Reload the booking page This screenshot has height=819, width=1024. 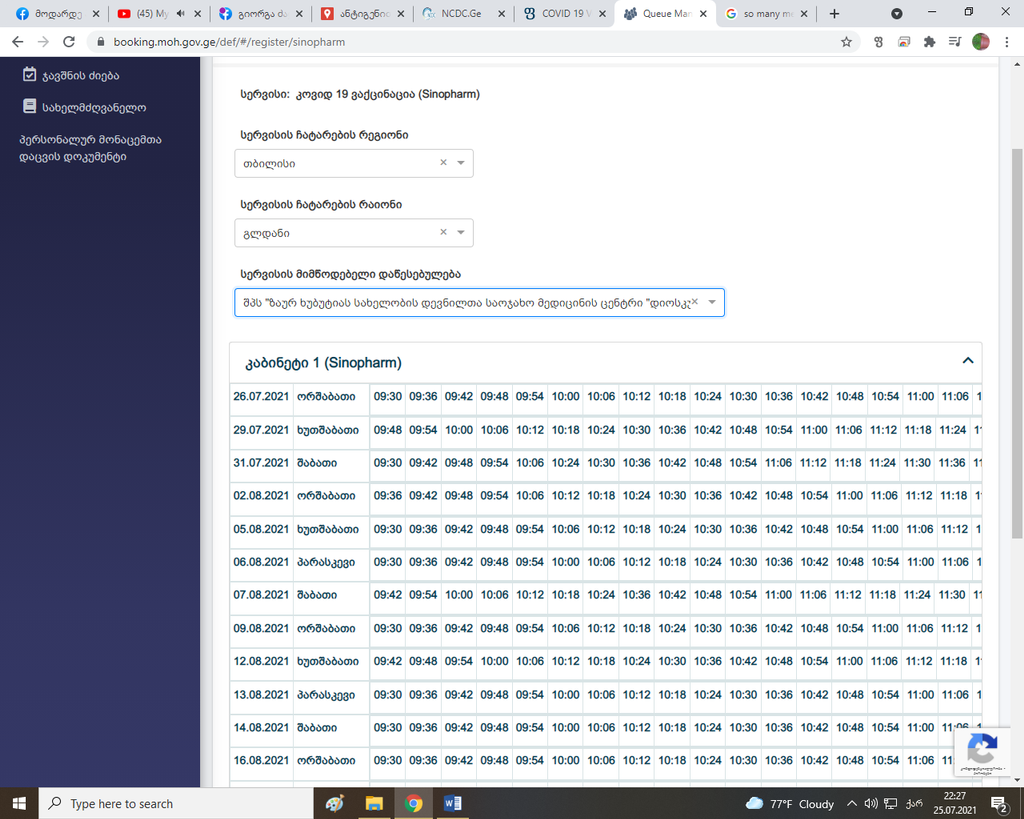[x=69, y=42]
